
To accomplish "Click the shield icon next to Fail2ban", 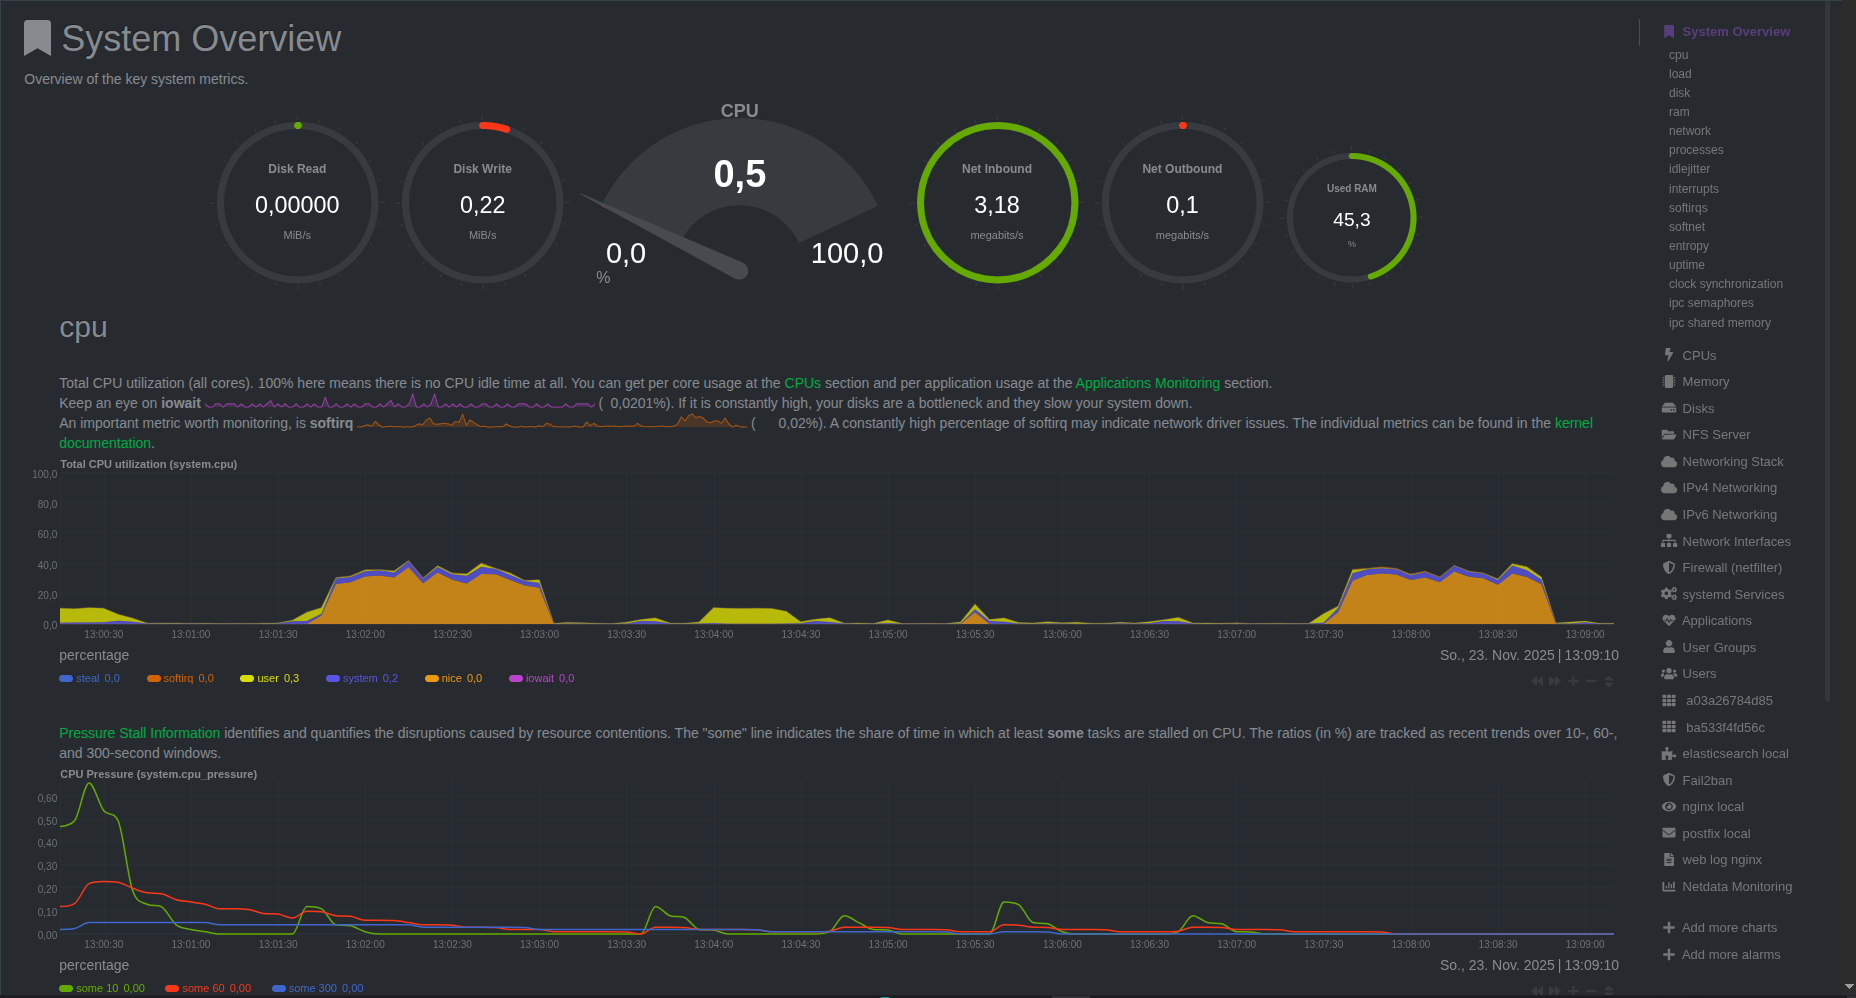I will click(x=1668, y=780).
